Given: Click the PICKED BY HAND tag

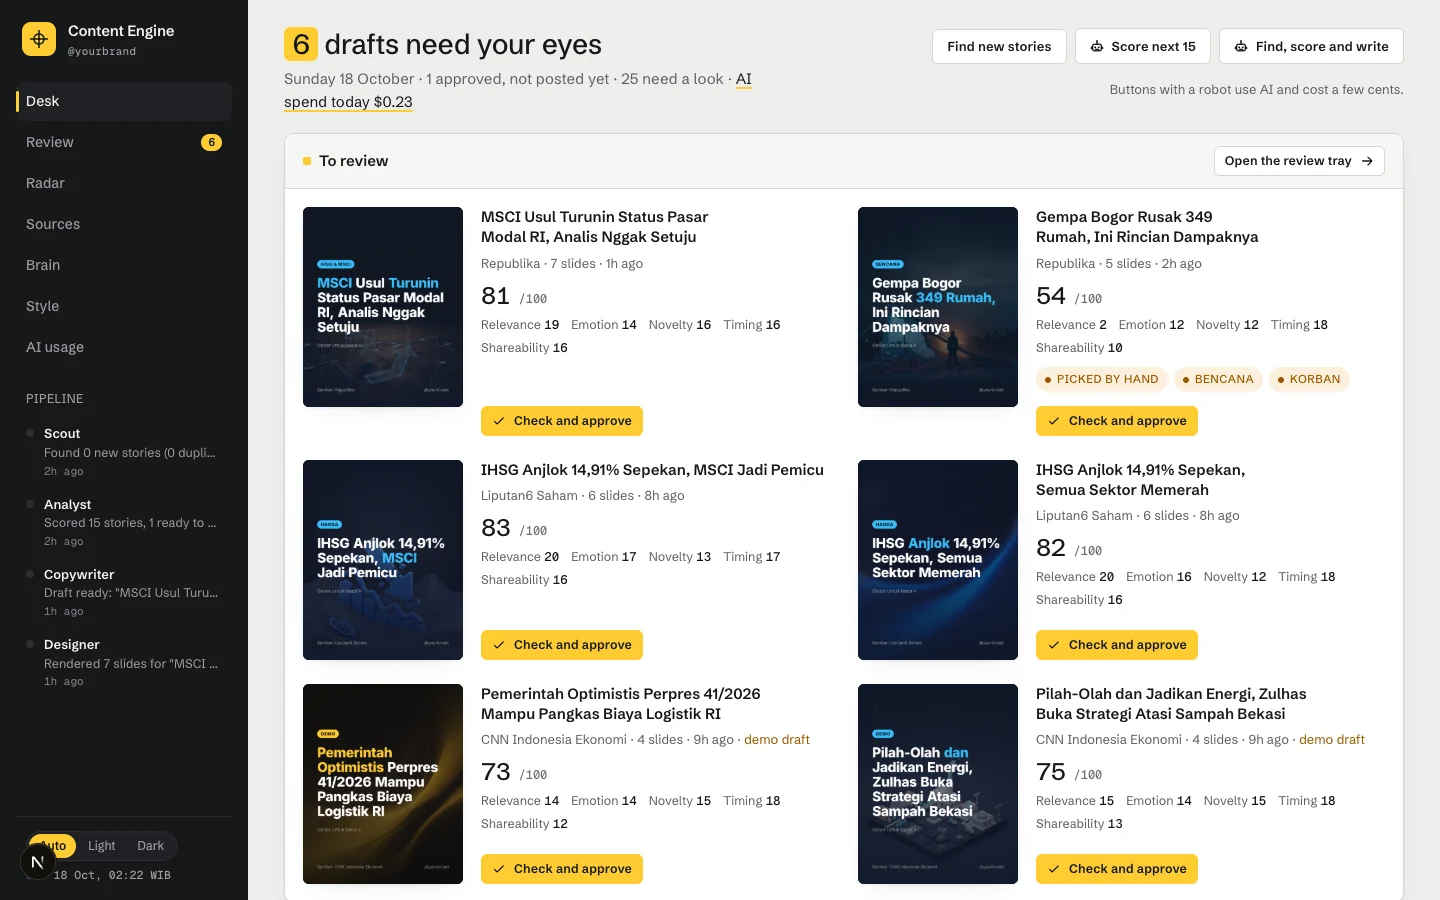Looking at the screenshot, I should (1101, 380).
